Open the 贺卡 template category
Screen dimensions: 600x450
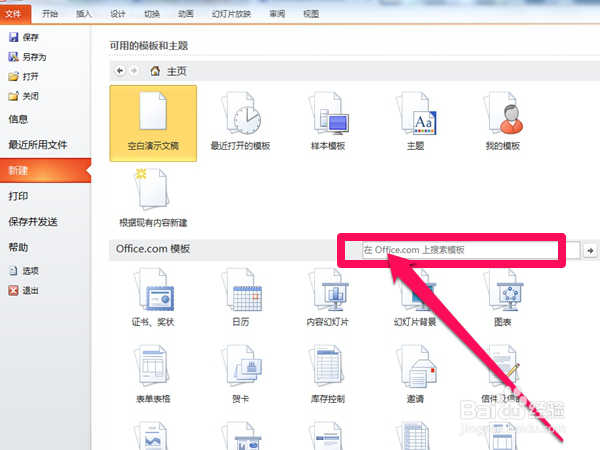[x=240, y=374]
